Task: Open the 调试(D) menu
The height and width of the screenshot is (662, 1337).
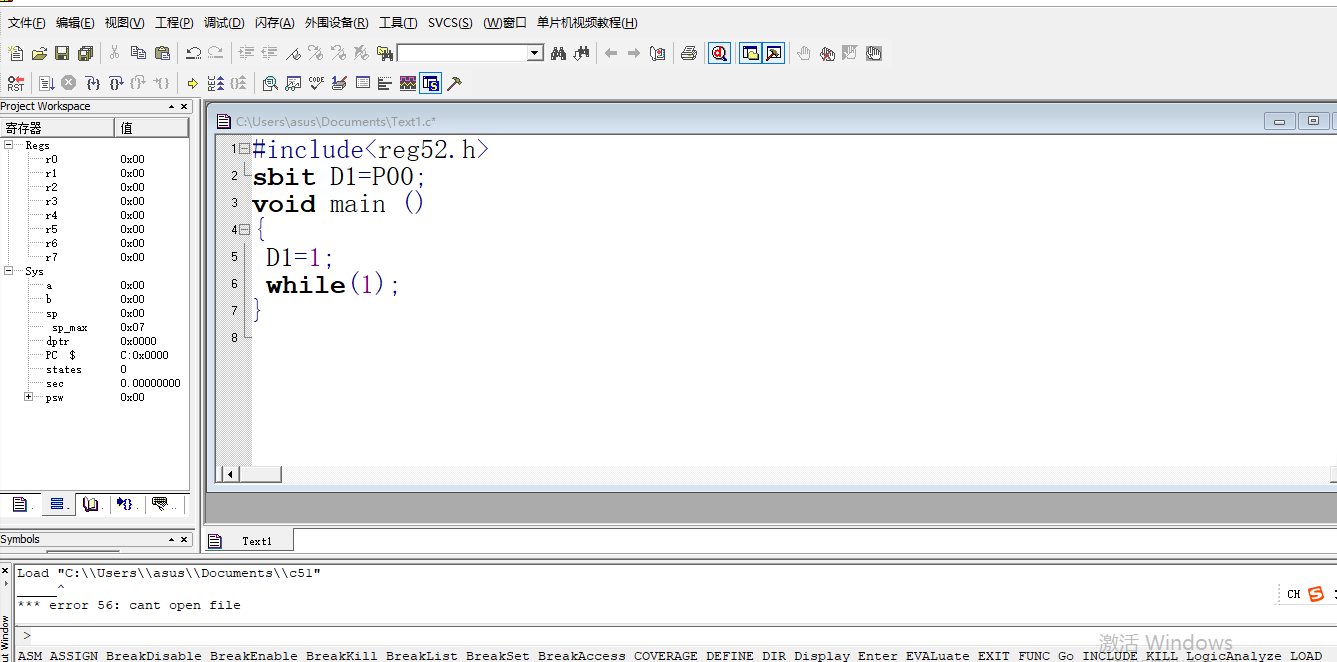Action: tap(224, 23)
